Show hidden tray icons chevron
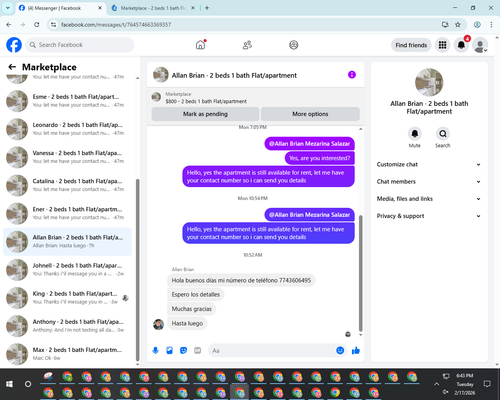Viewport: 500px width, 400px height. (x=436, y=384)
